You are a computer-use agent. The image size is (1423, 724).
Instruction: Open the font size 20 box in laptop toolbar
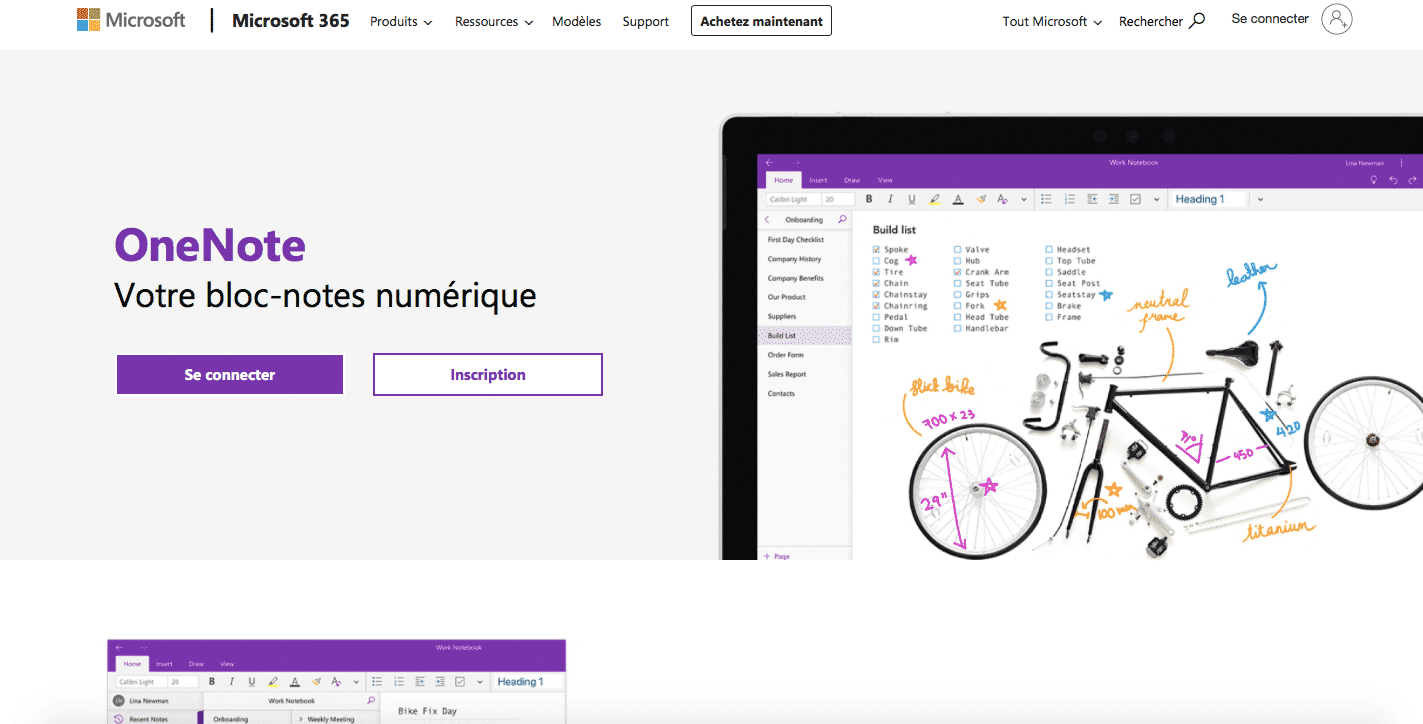click(x=838, y=199)
